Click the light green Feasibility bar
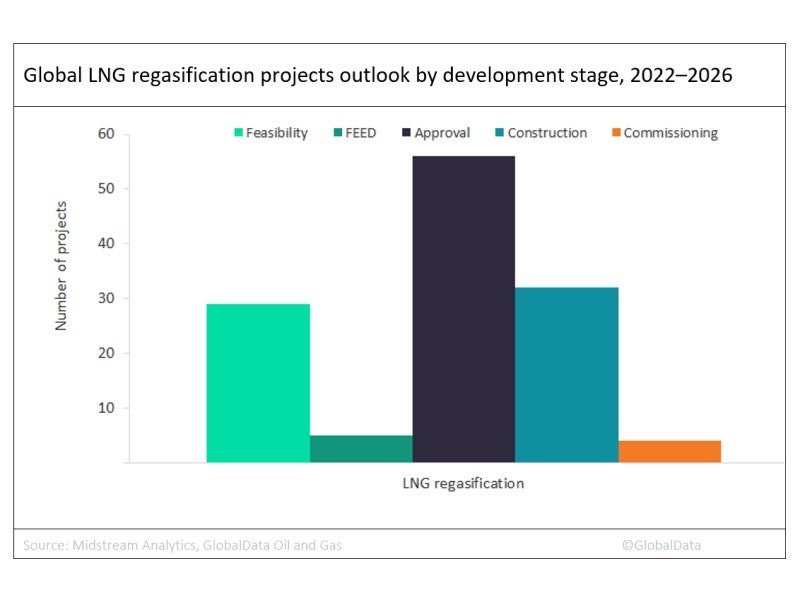 [258, 383]
